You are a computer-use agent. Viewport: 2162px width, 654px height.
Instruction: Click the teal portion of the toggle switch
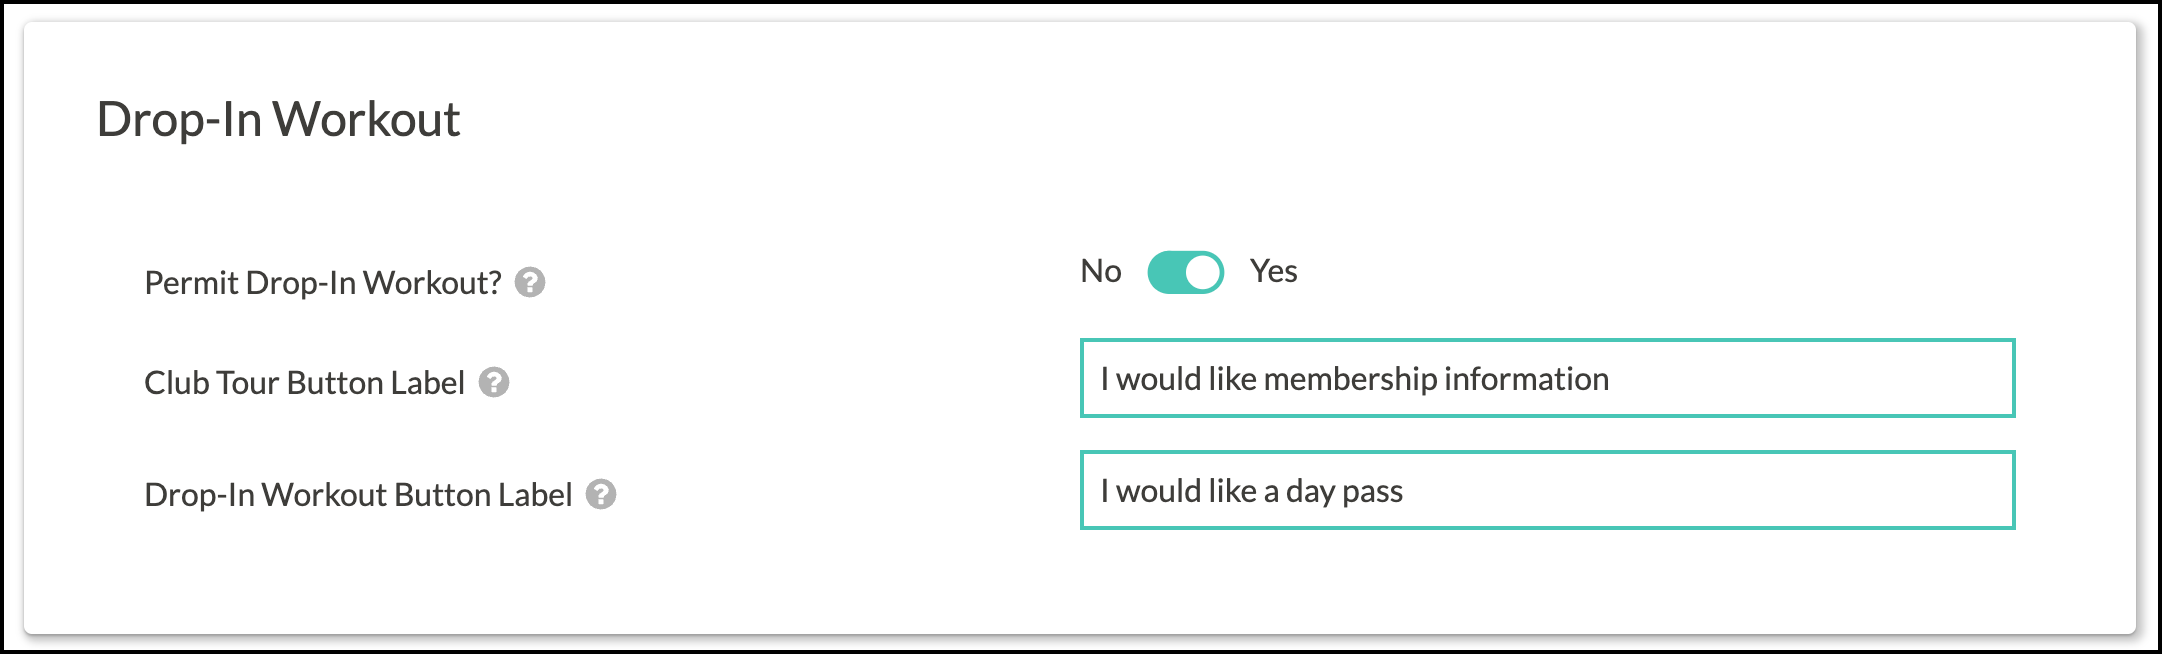pos(1167,272)
